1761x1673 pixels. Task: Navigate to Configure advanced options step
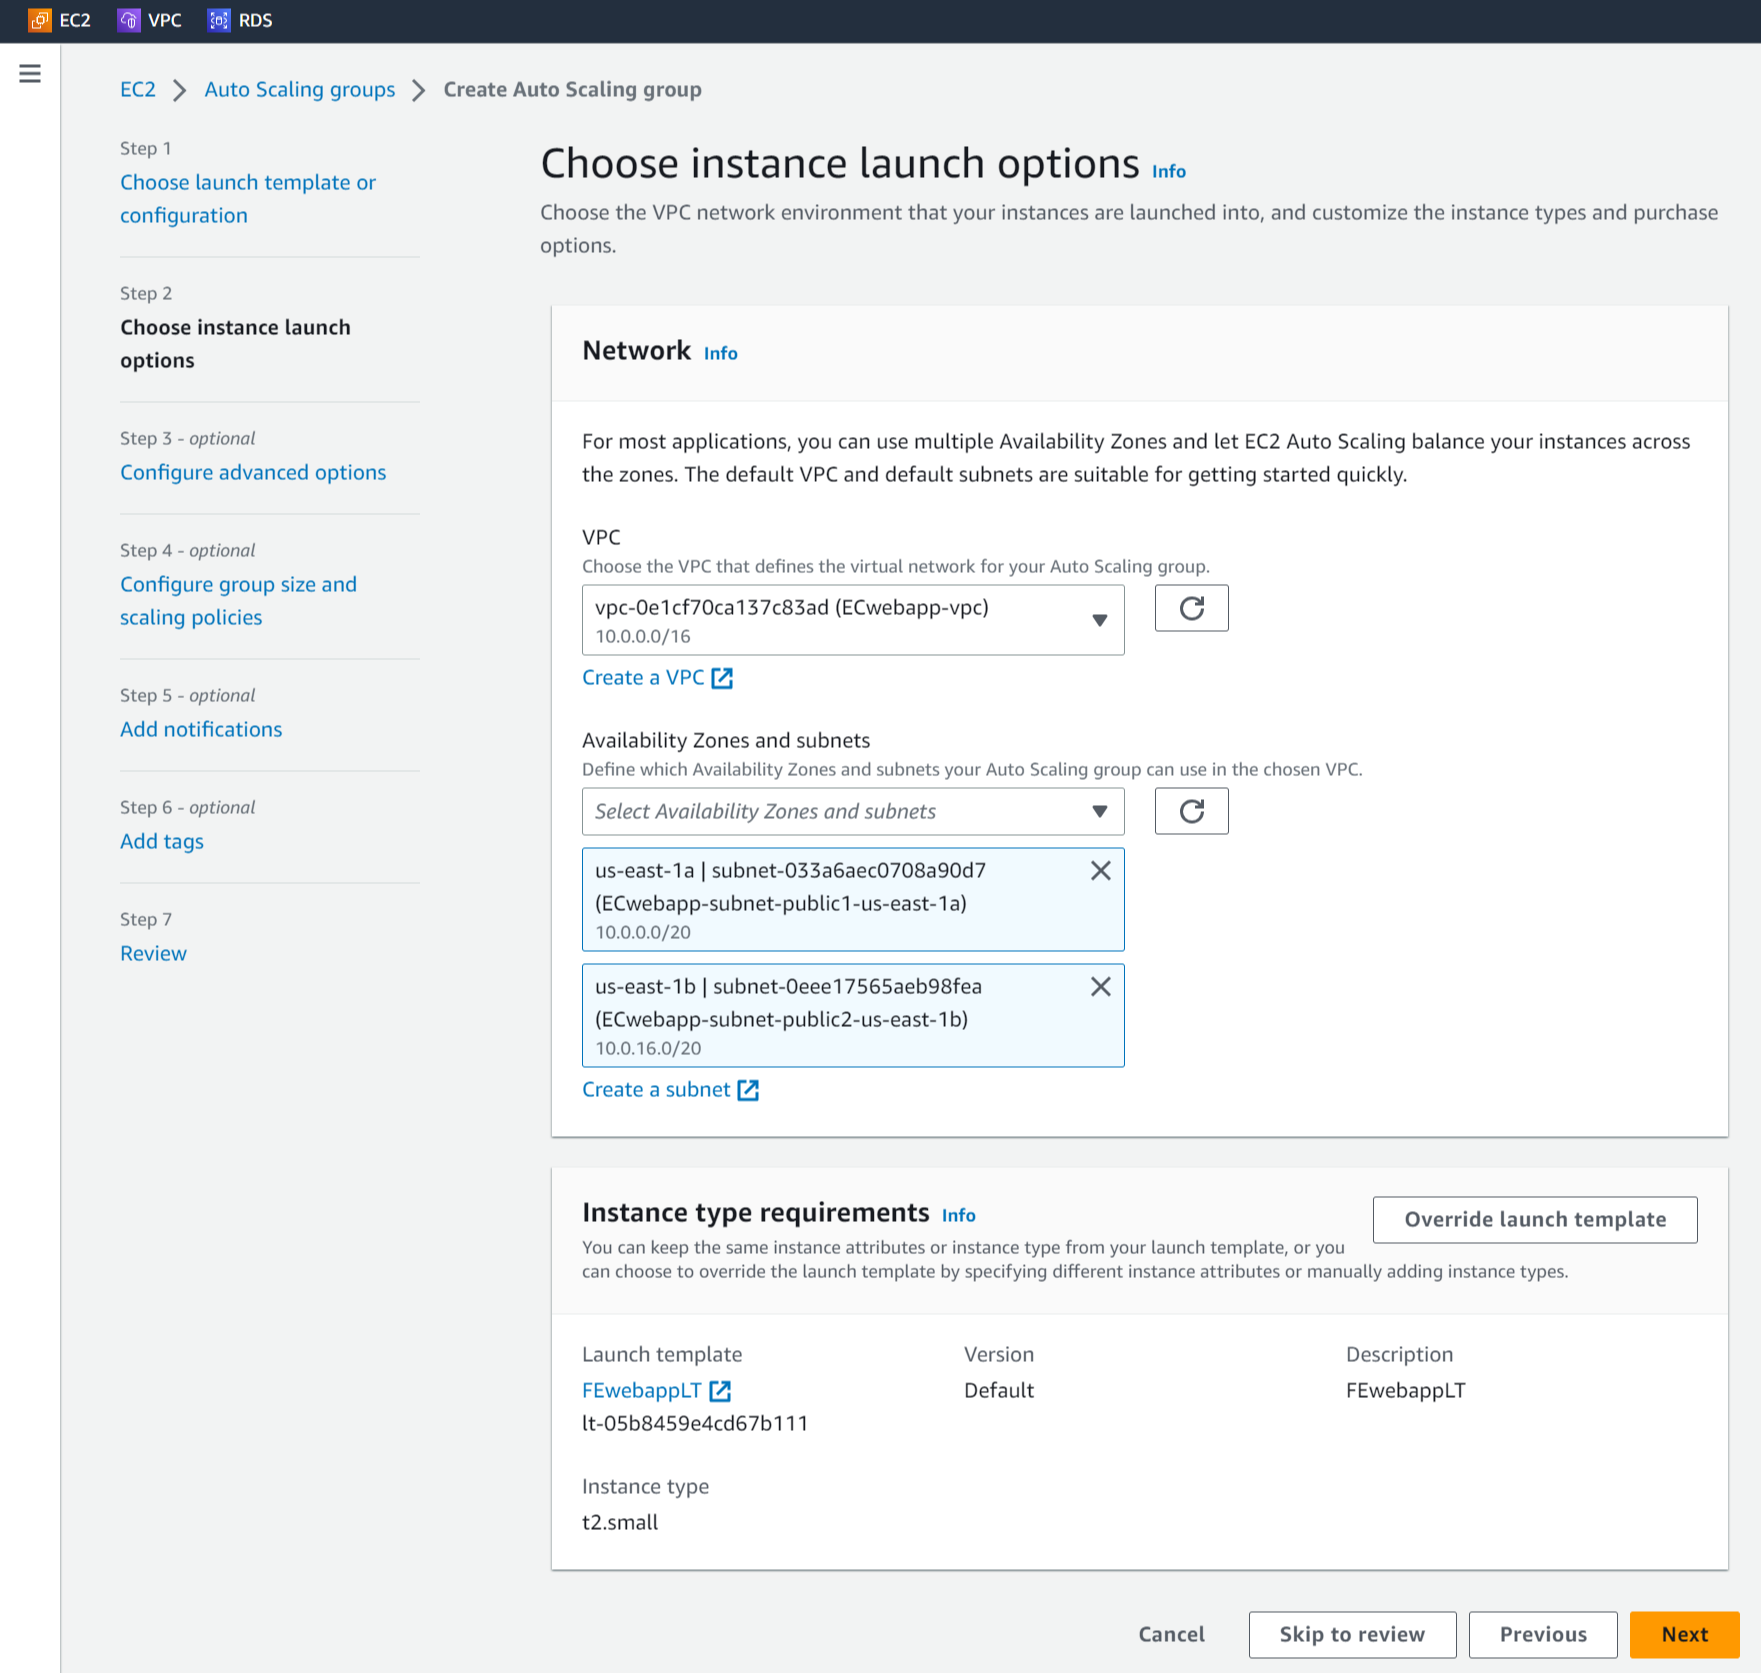point(252,471)
